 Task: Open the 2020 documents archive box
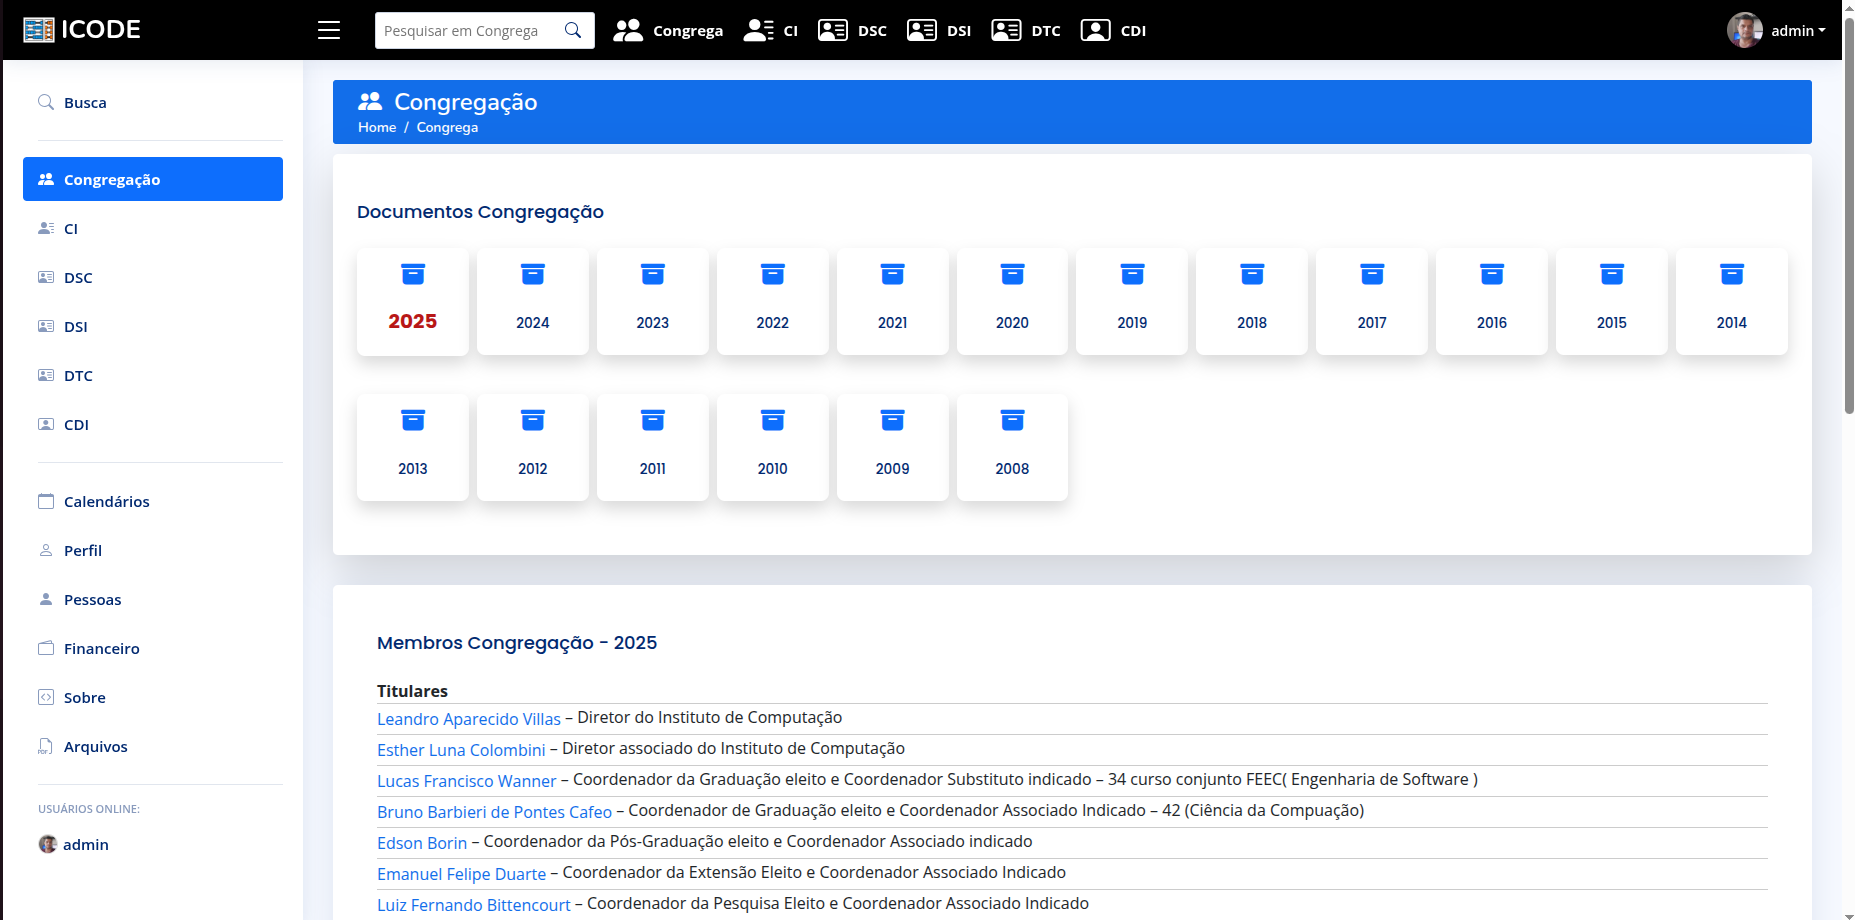tap(1012, 300)
